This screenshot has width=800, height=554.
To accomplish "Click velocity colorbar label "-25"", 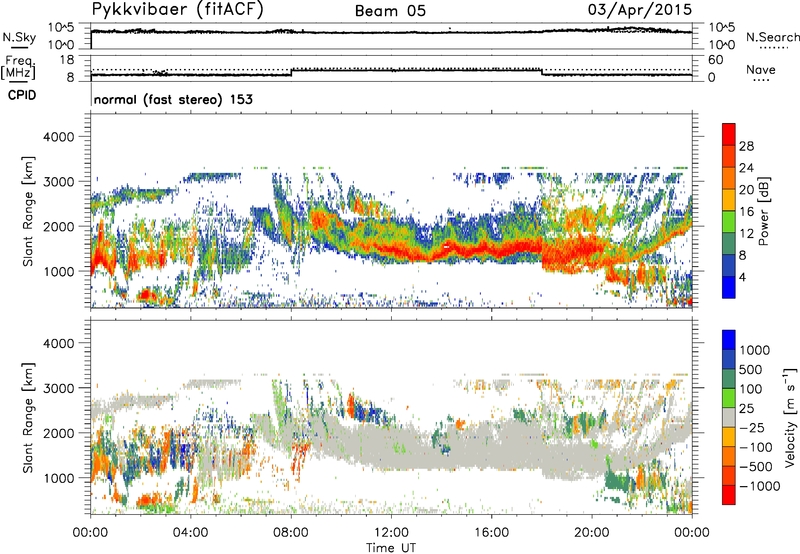I will (x=750, y=428).
